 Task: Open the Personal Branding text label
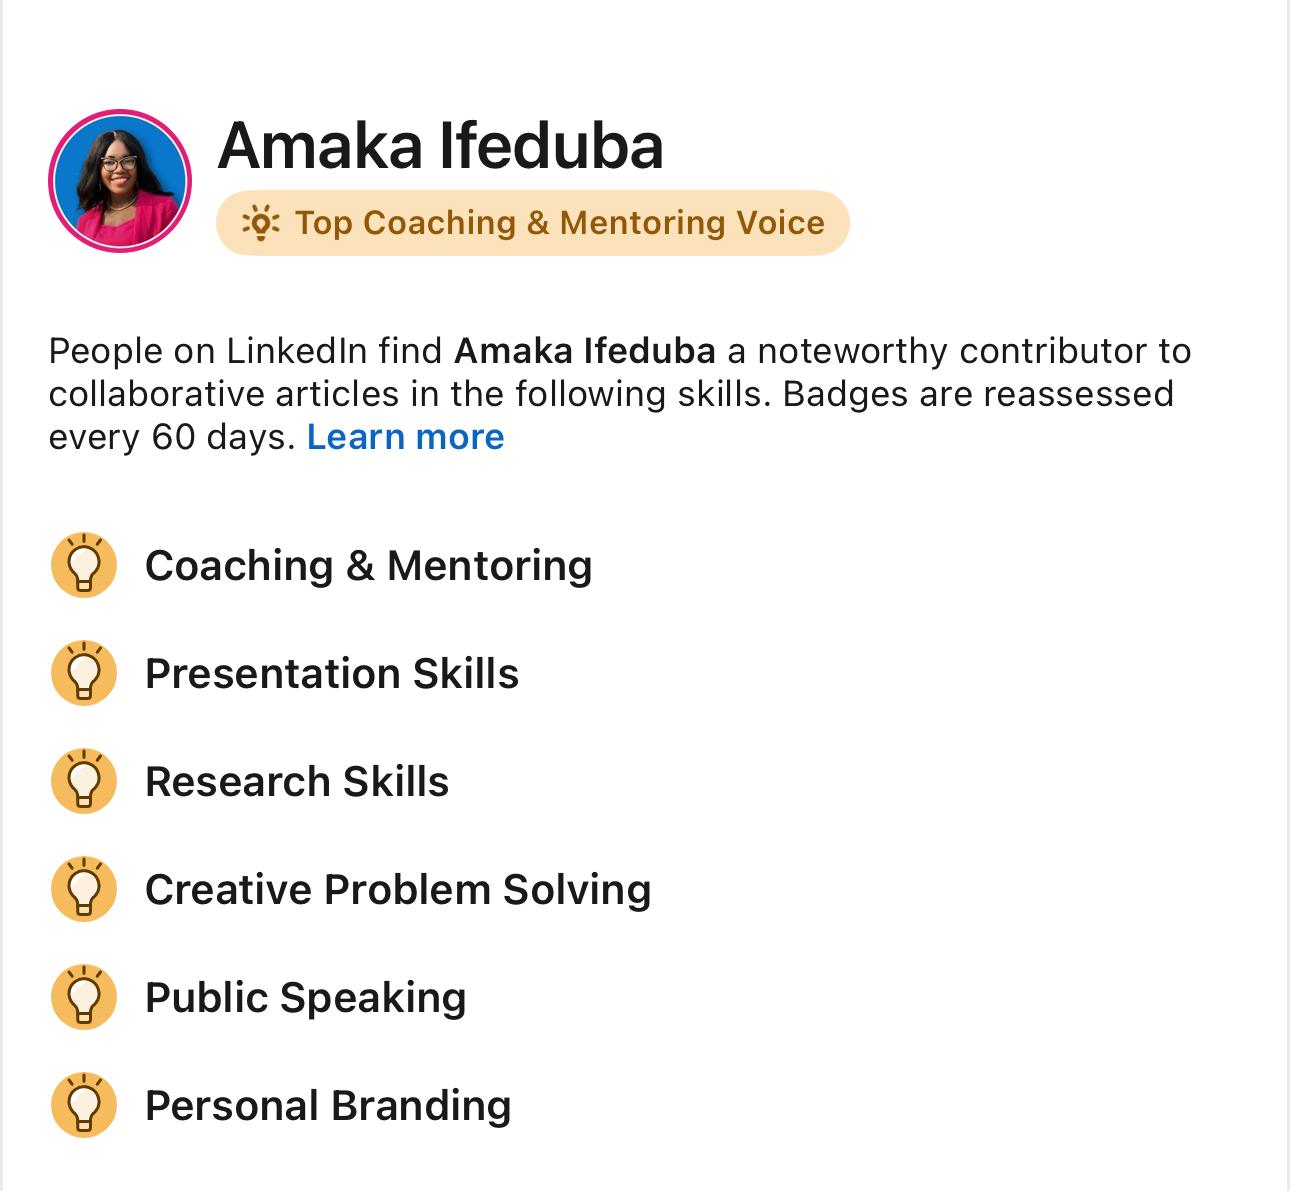tap(328, 1106)
